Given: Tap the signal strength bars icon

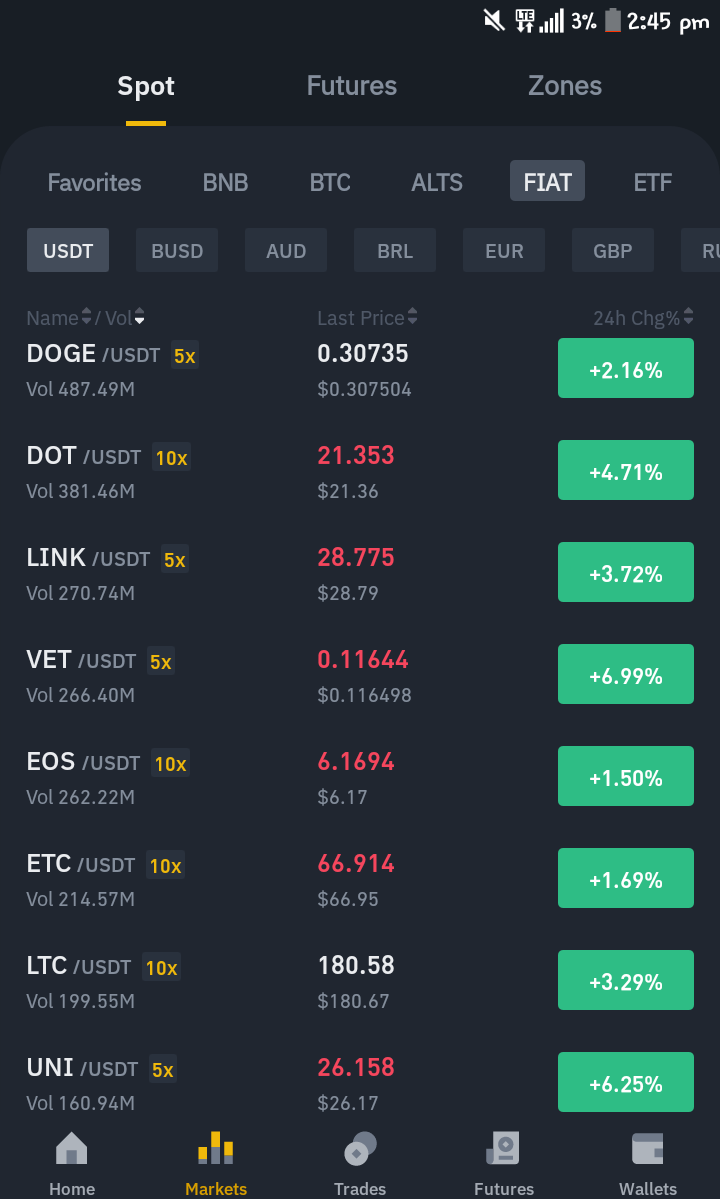Looking at the screenshot, I should 551,21.
